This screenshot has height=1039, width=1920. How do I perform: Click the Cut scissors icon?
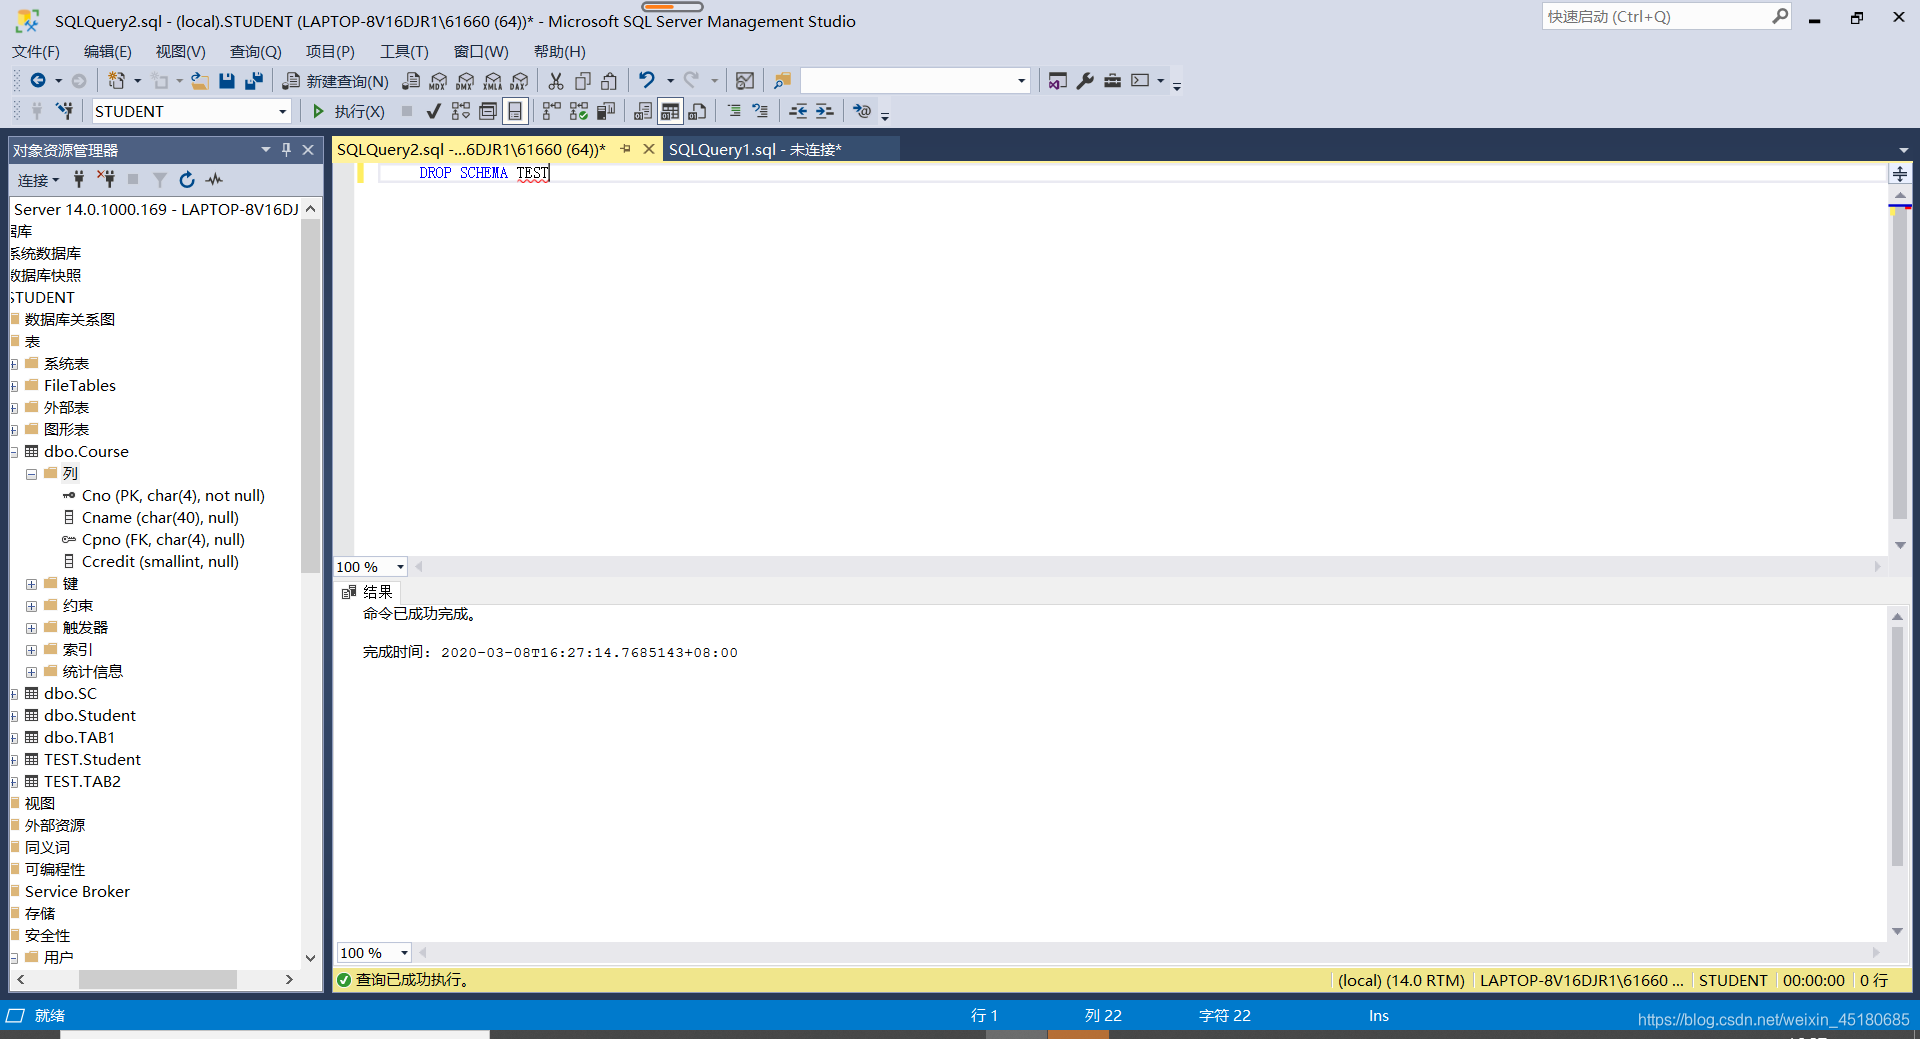[x=556, y=81]
